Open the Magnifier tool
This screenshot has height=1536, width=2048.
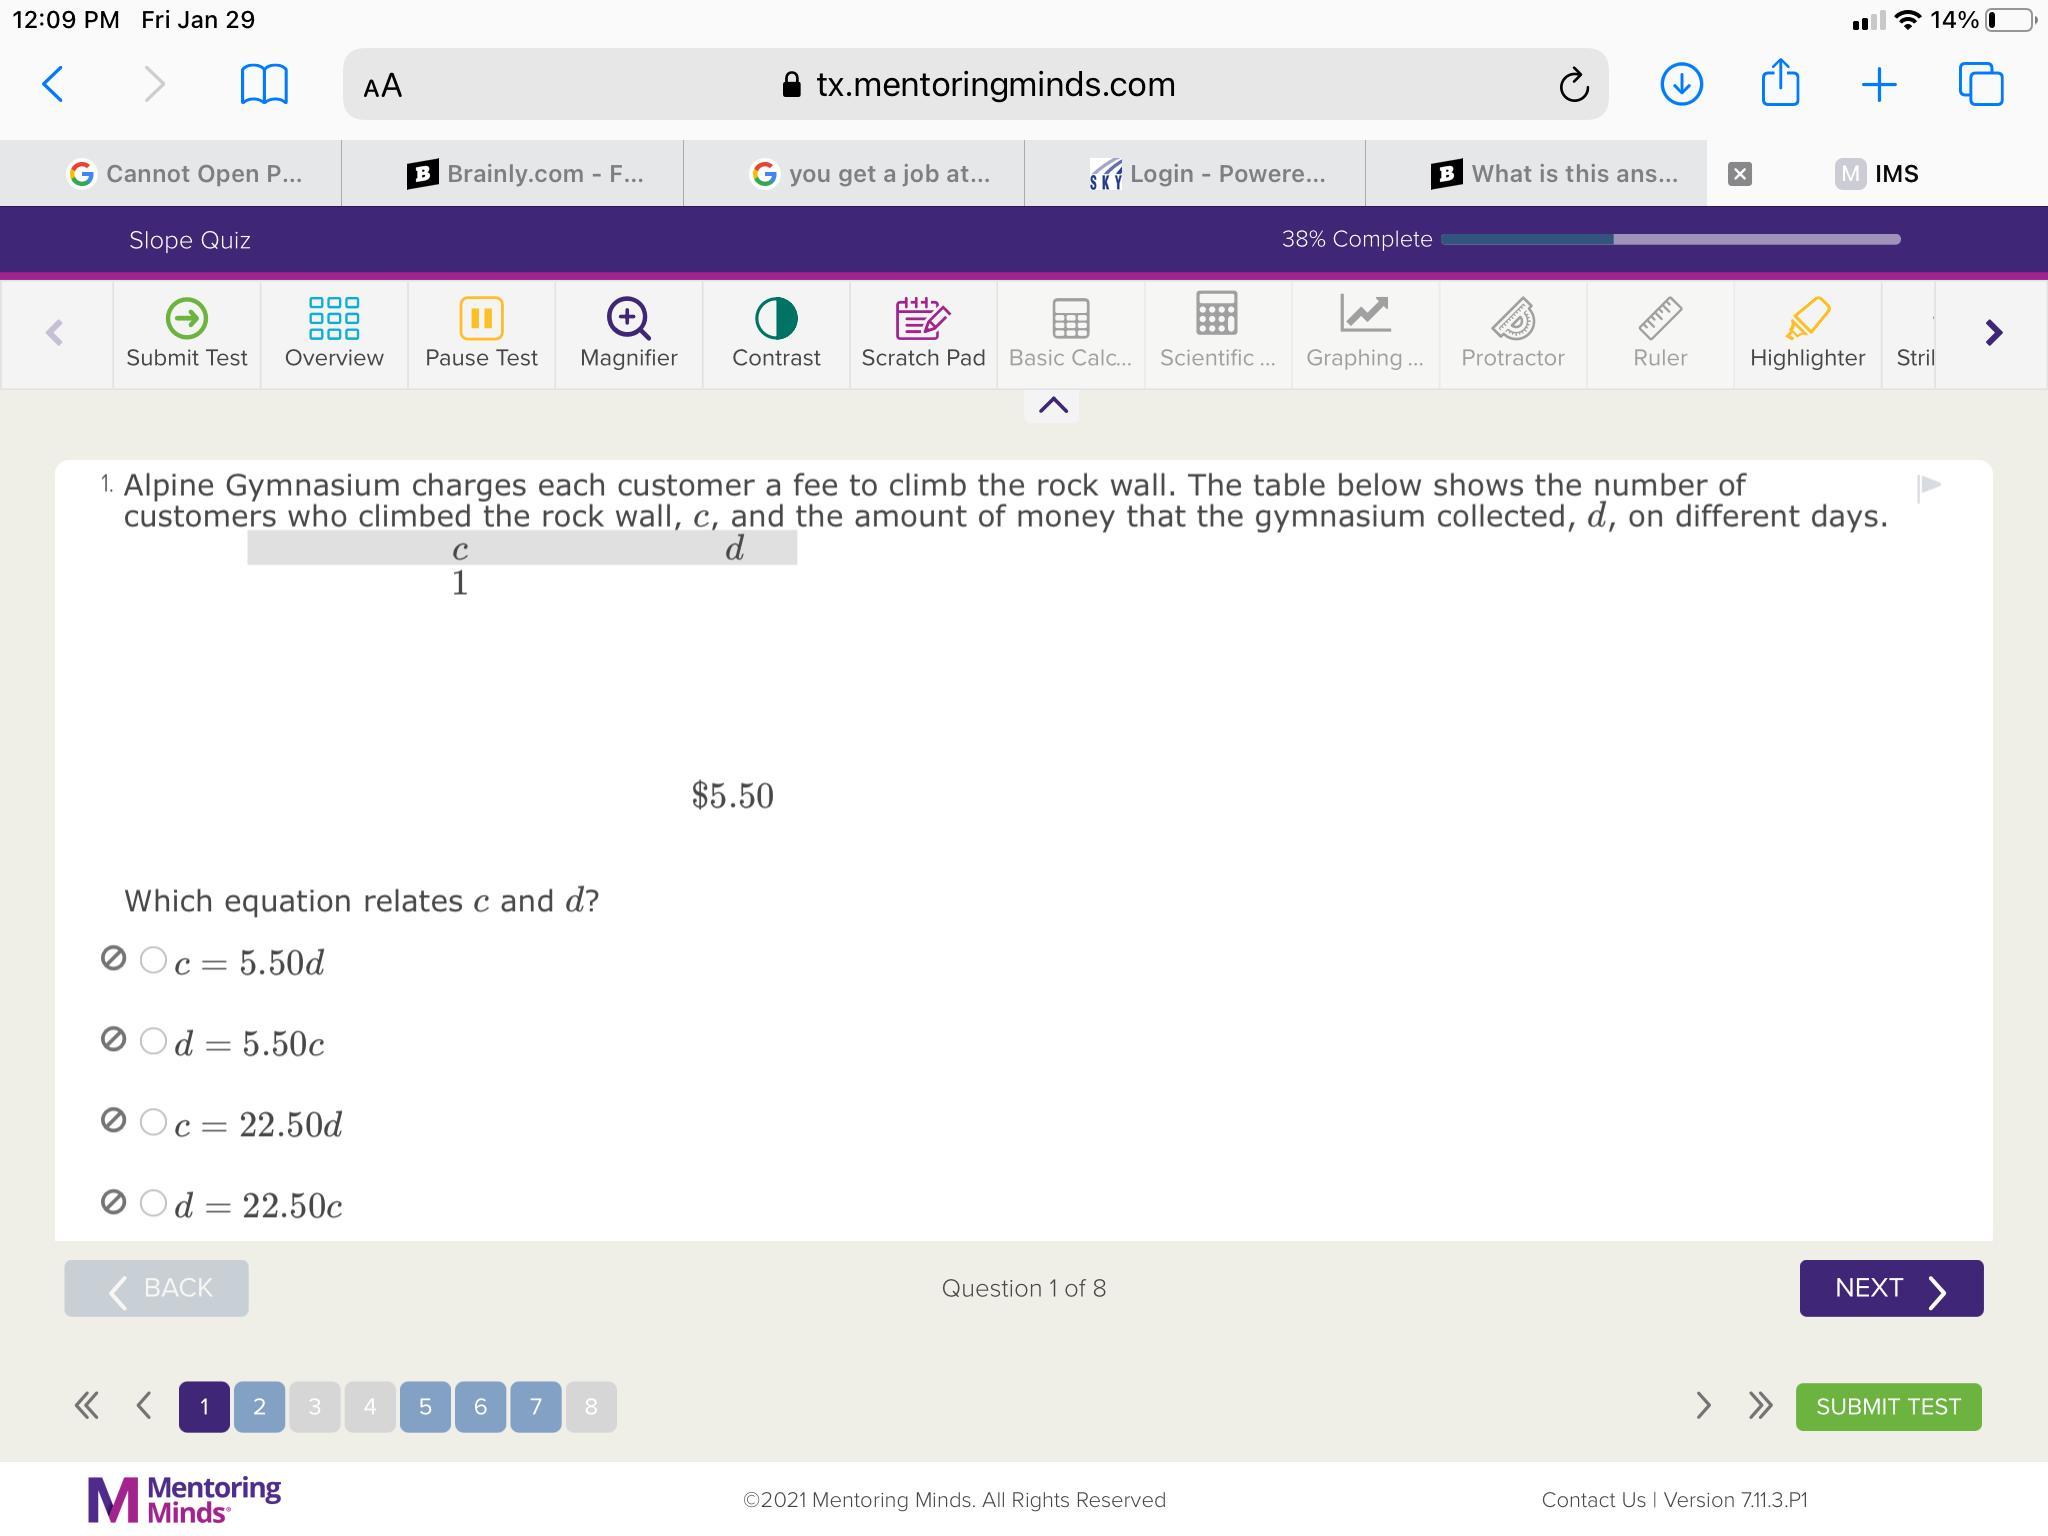pyautogui.click(x=628, y=333)
